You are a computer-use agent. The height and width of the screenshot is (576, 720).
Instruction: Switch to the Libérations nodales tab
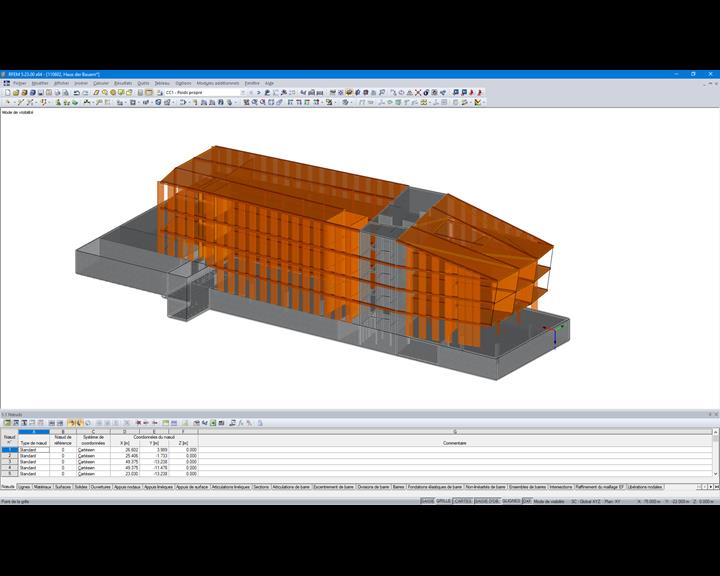(x=645, y=486)
